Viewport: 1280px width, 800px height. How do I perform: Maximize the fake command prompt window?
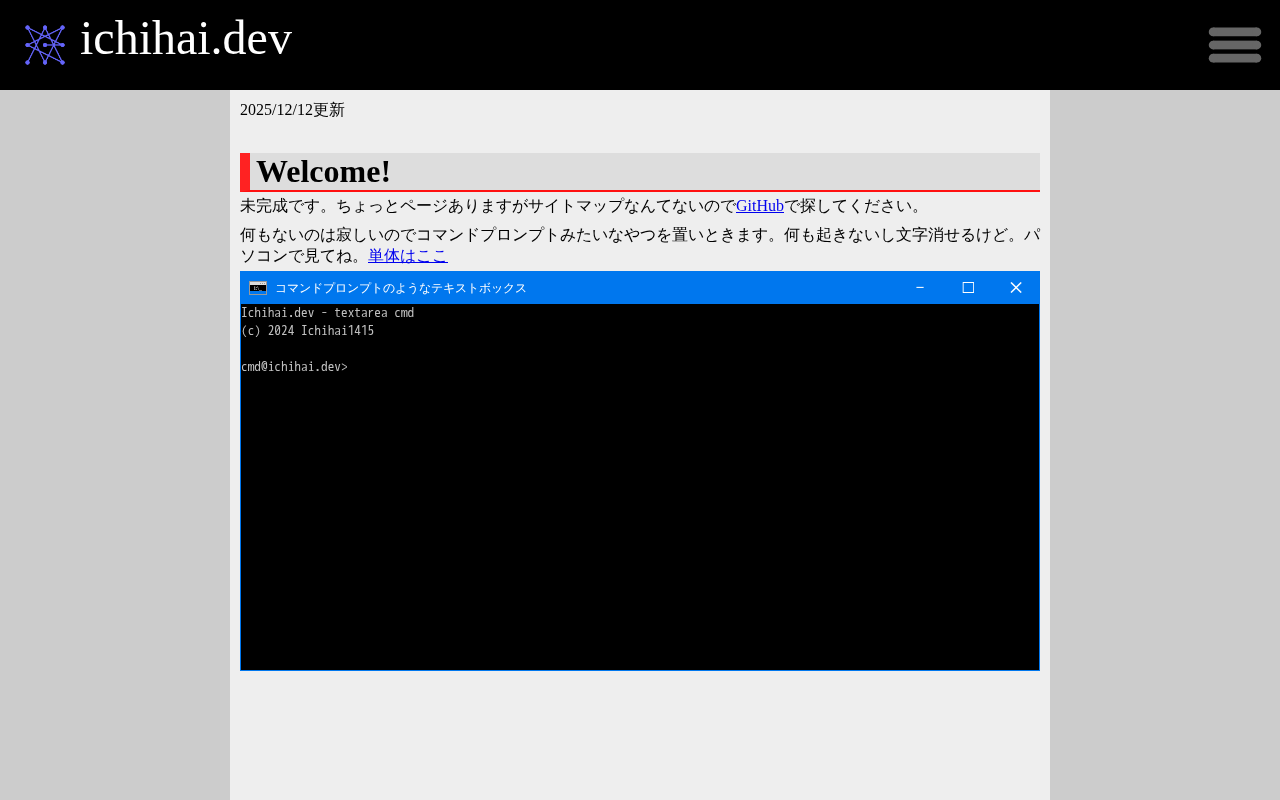(968, 288)
